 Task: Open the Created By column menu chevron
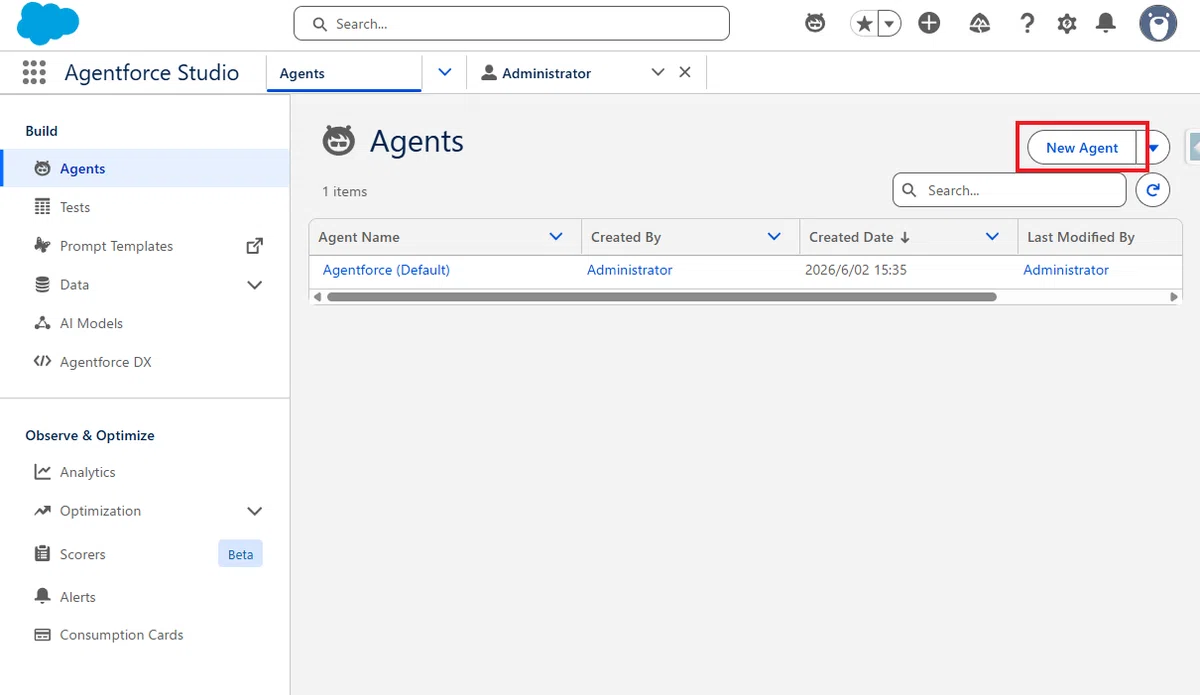(x=774, y=237)
